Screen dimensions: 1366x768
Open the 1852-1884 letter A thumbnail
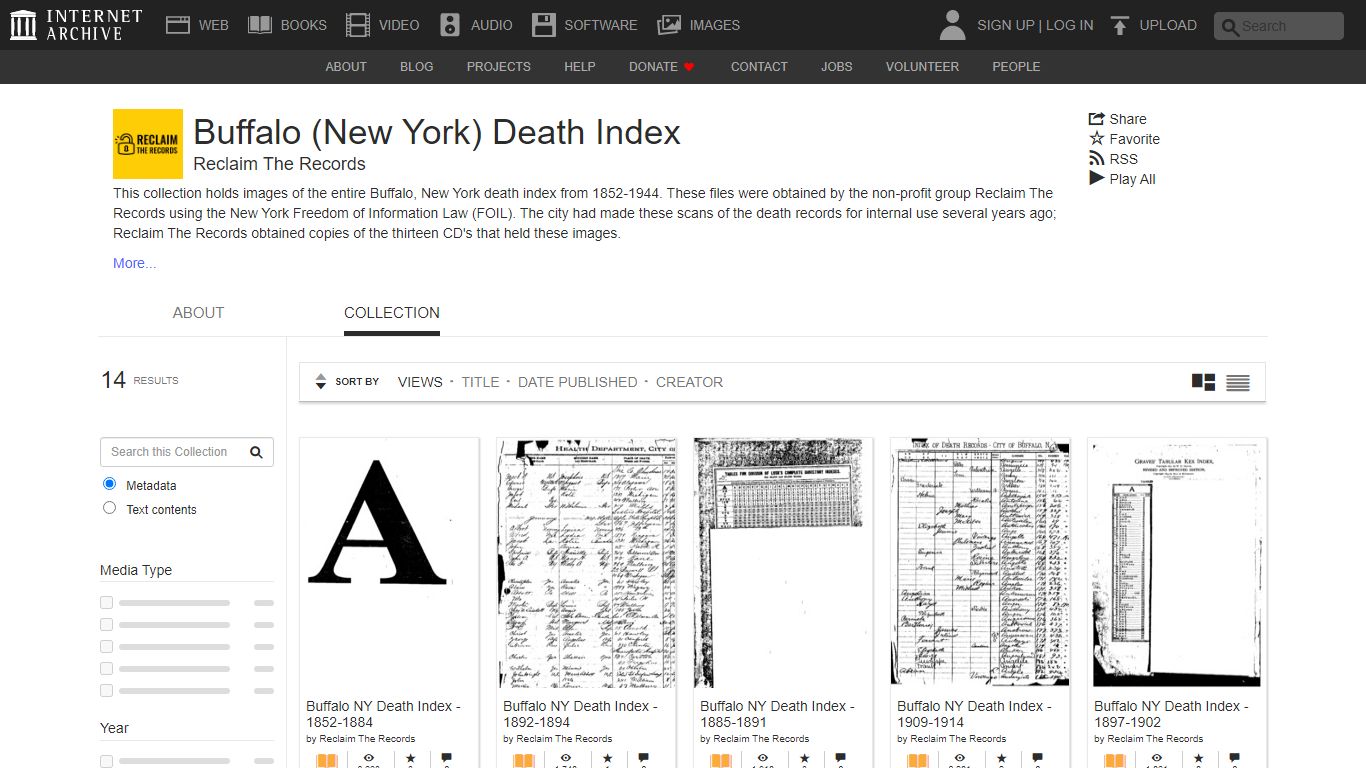coord(389,563)
